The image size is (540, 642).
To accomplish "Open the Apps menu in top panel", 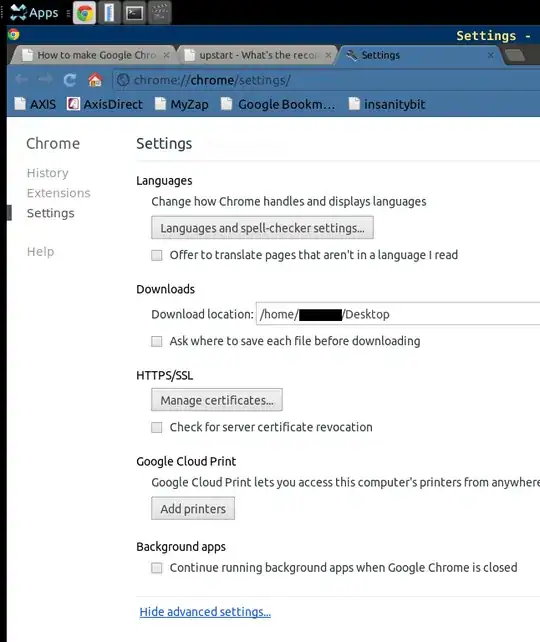I will (34, 13).
